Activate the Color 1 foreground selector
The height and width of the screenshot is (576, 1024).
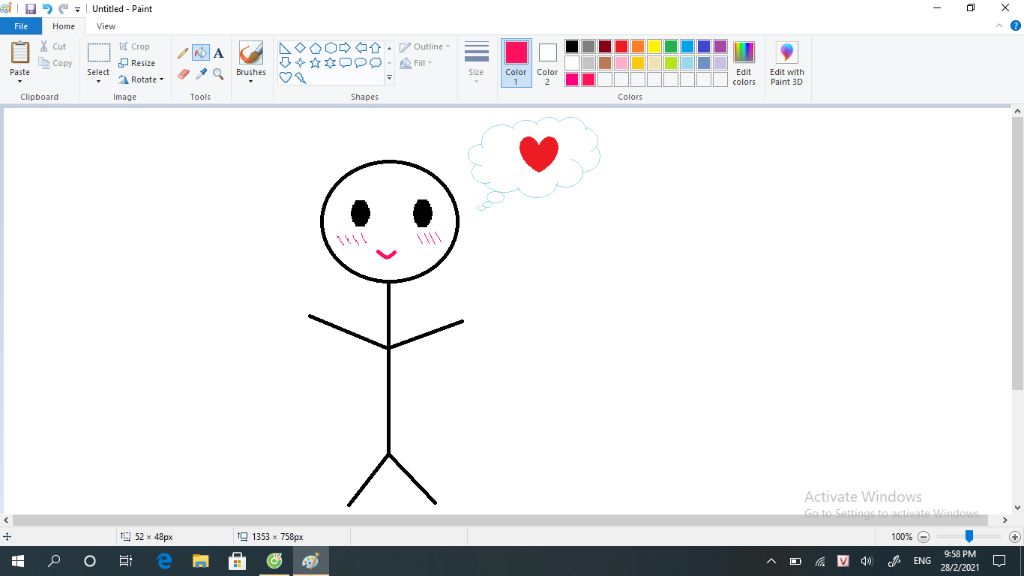[516, 63]
